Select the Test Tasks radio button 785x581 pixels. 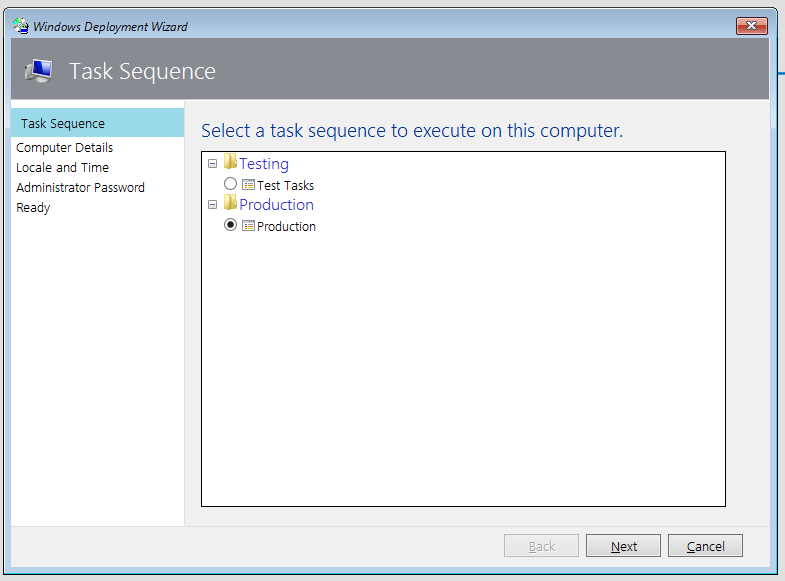[230, 184]
